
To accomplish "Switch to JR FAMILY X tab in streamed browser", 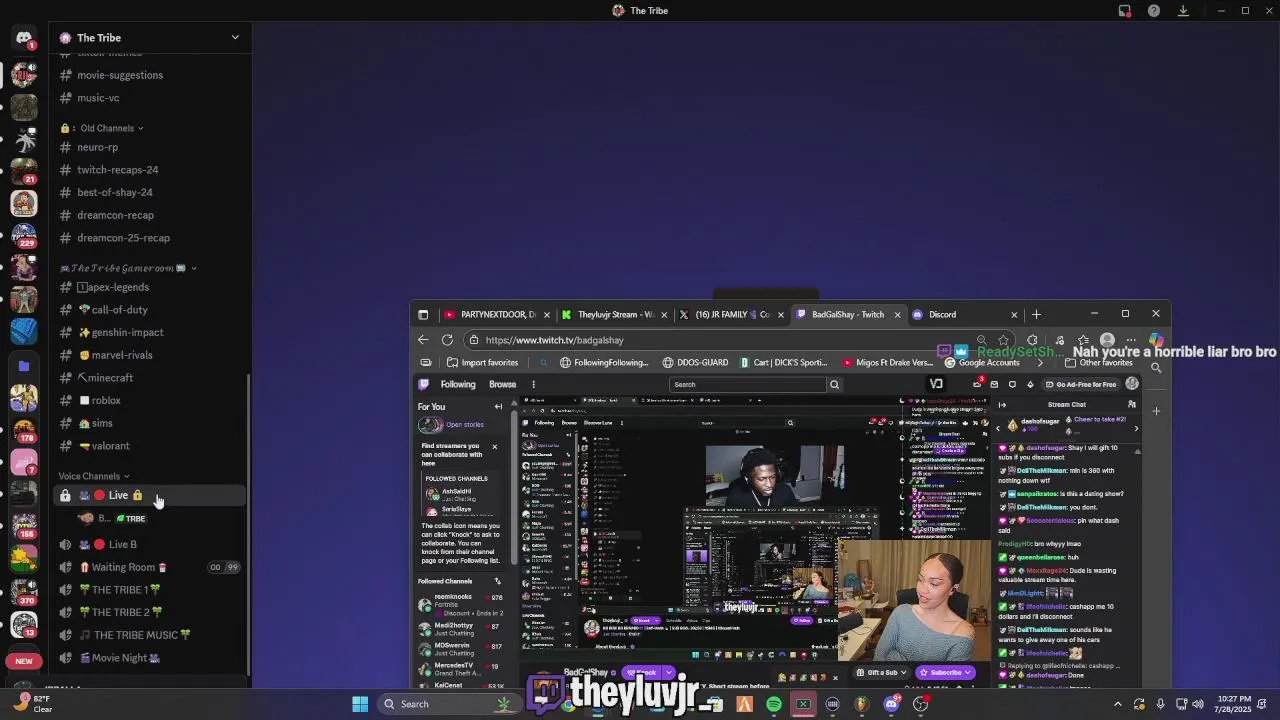I will click(730, 314).
